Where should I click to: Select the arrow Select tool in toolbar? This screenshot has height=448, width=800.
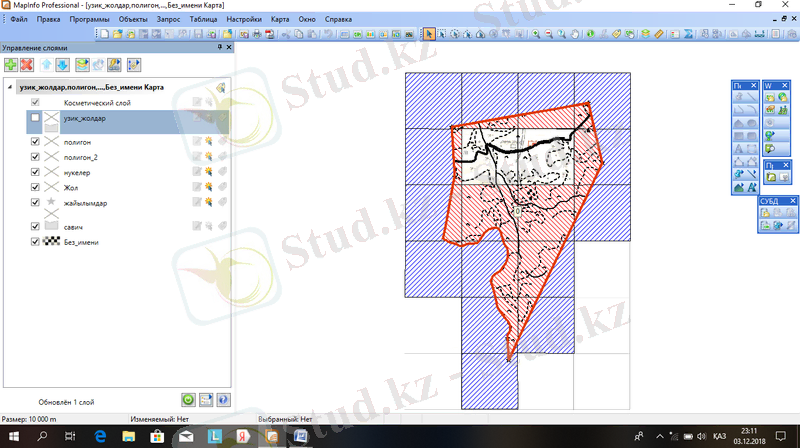[x=430, y=34]
